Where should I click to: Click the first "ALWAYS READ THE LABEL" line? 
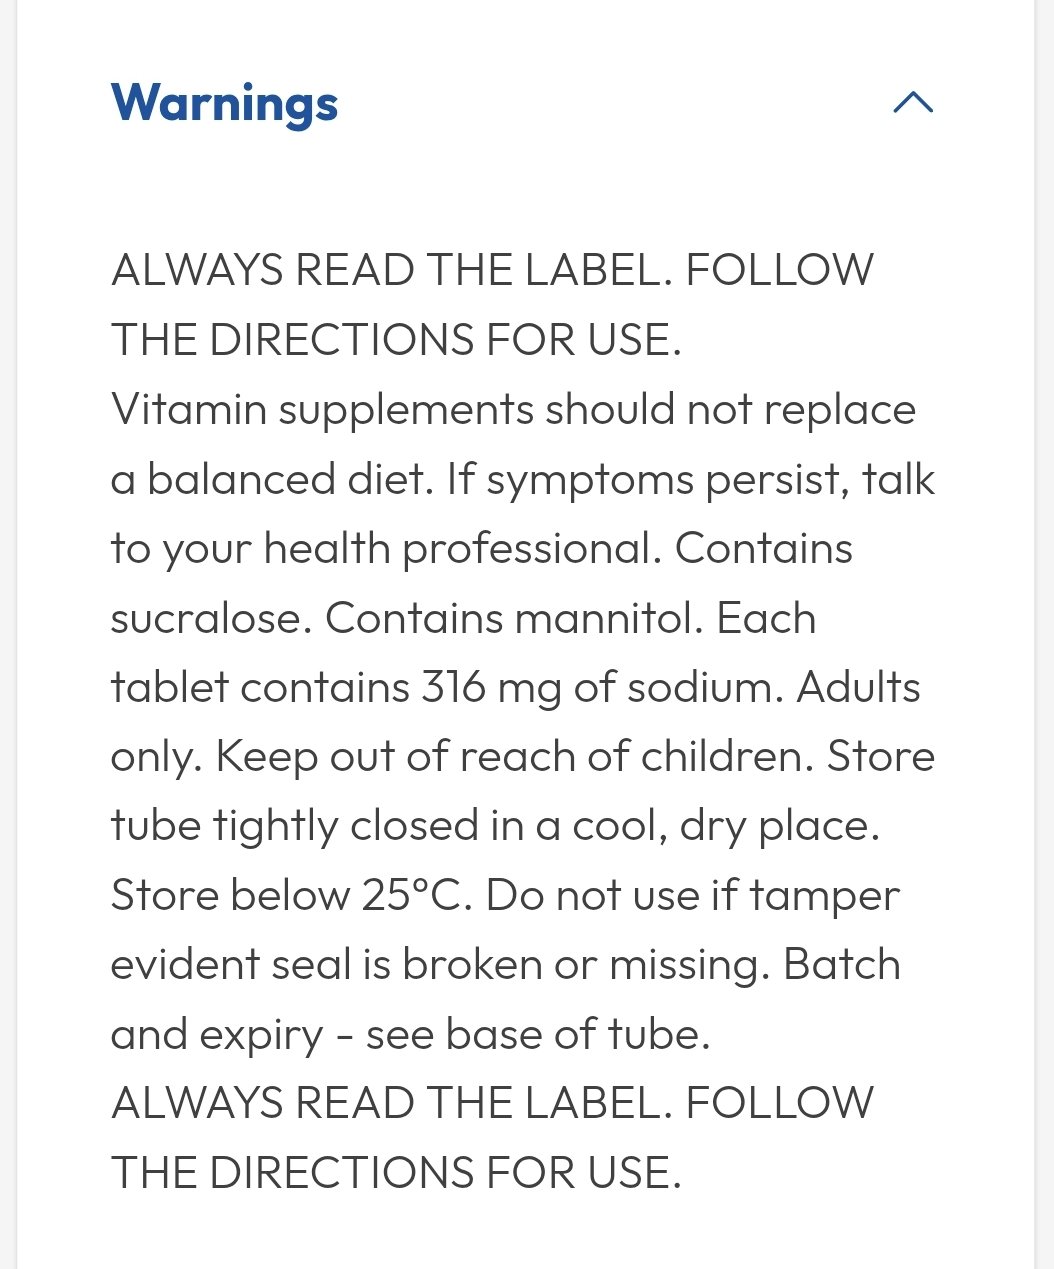tap(388, 270)
